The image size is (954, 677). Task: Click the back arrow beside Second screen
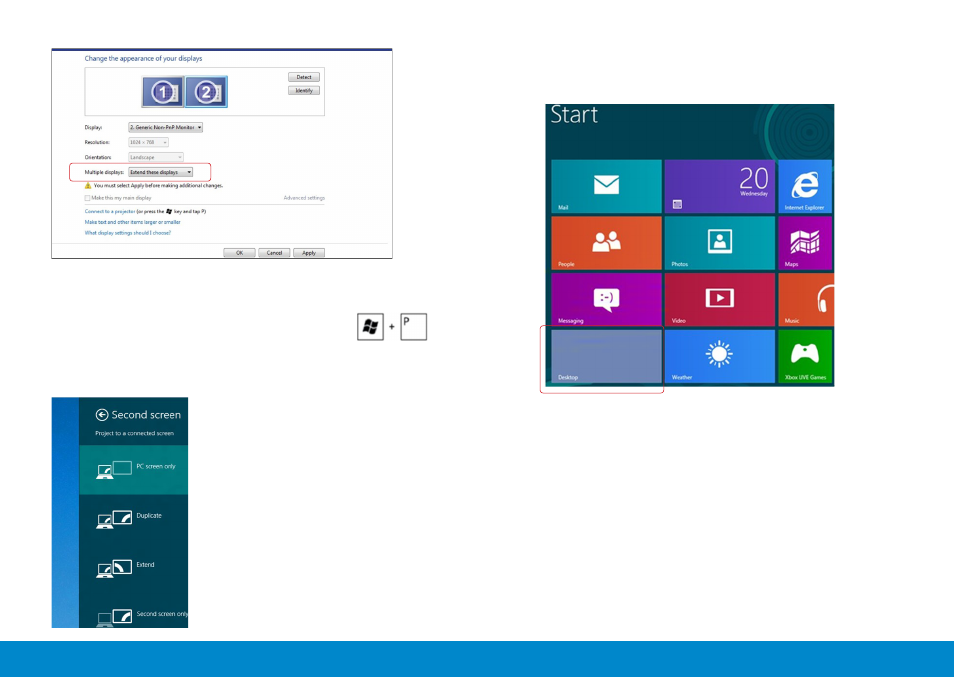coord(102,415)
